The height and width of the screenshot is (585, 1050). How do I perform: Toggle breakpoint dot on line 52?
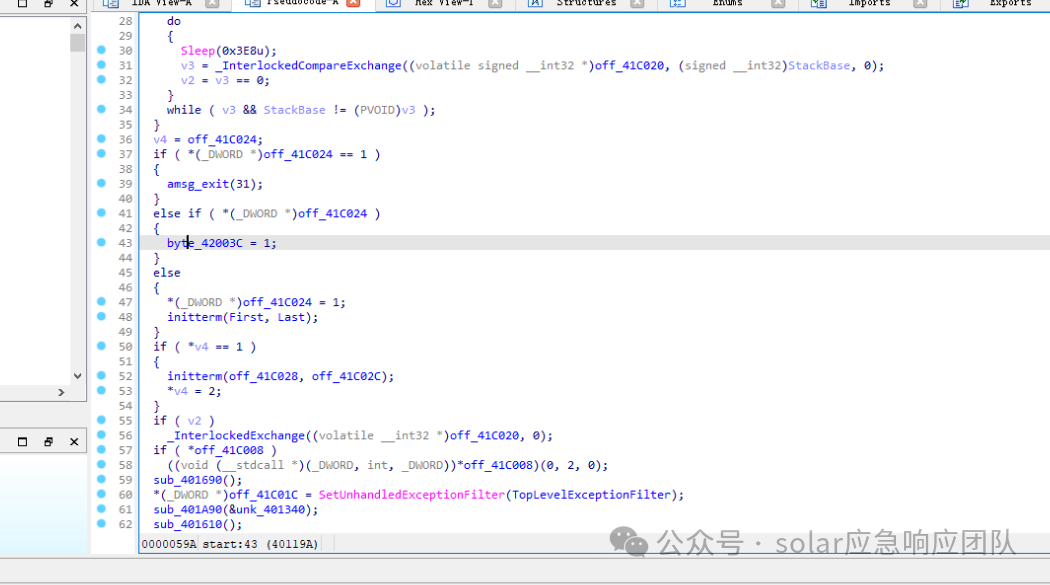[101, 375]
